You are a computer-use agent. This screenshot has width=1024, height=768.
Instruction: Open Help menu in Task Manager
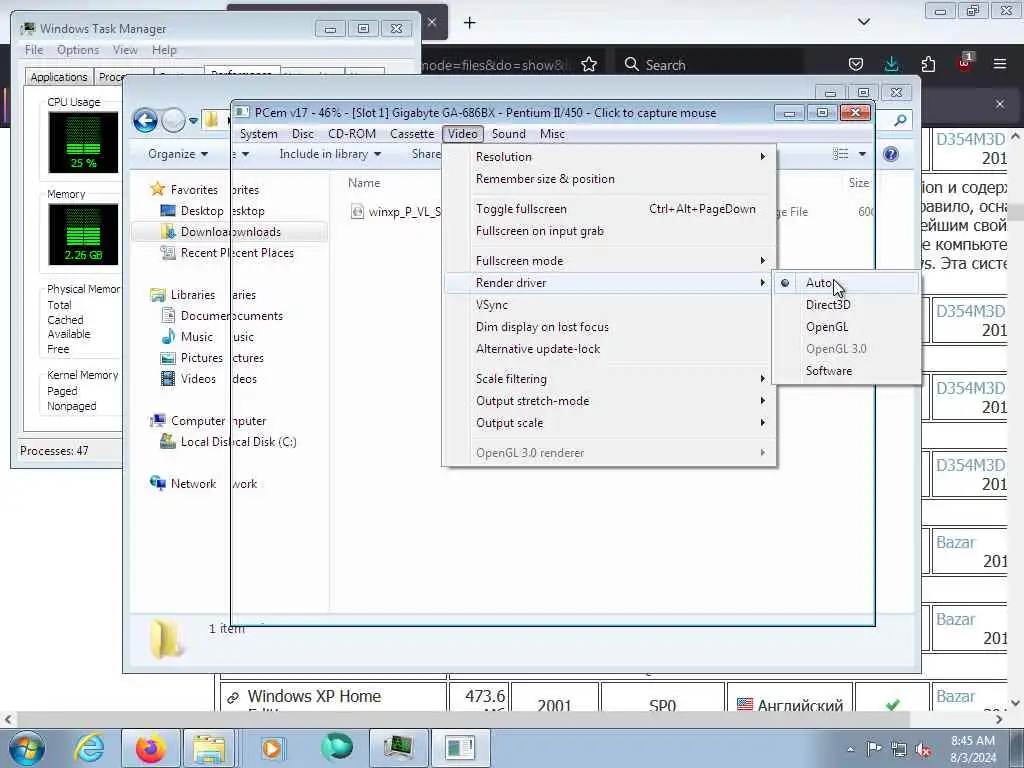[x=164, y=50]
